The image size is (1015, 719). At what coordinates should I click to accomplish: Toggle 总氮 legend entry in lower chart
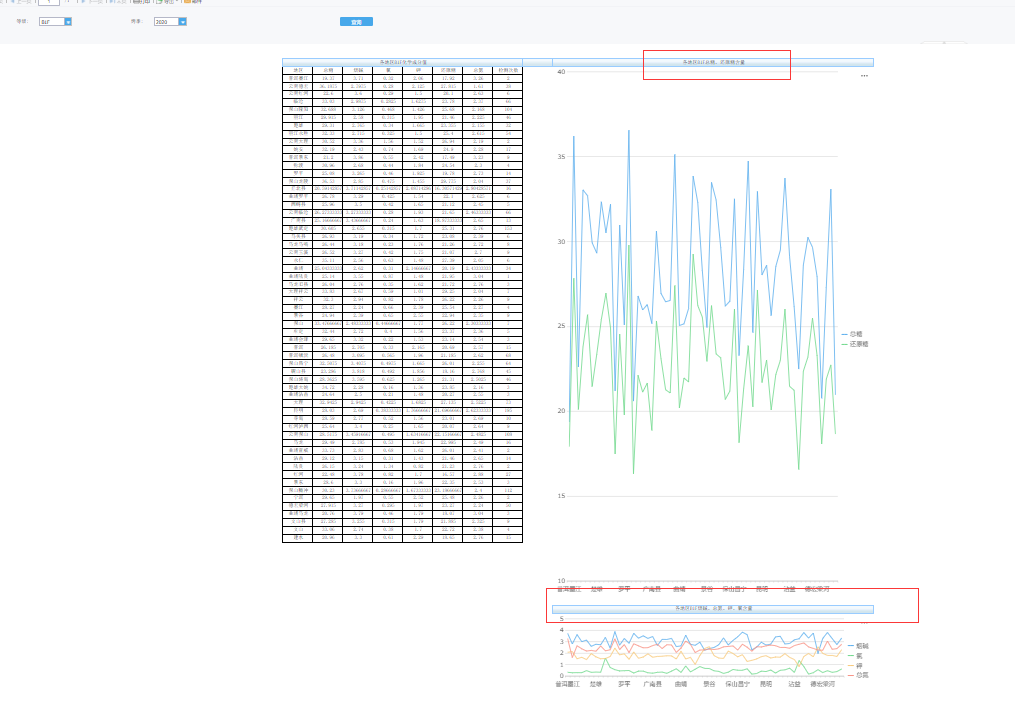858,675
